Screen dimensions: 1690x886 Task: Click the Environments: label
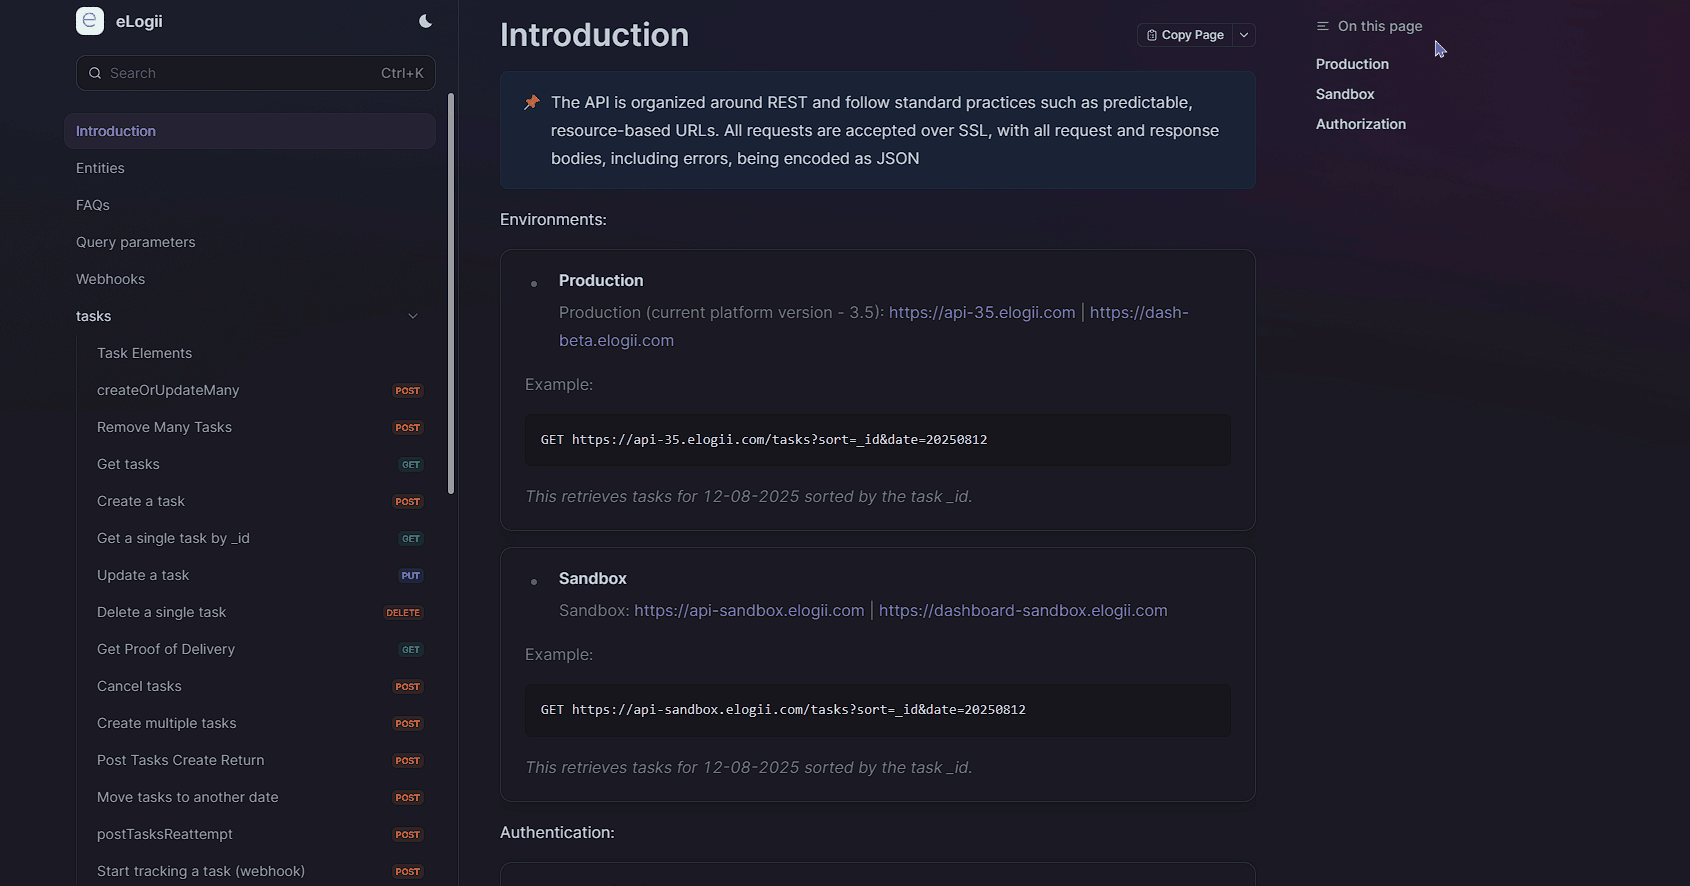[553, 219]
